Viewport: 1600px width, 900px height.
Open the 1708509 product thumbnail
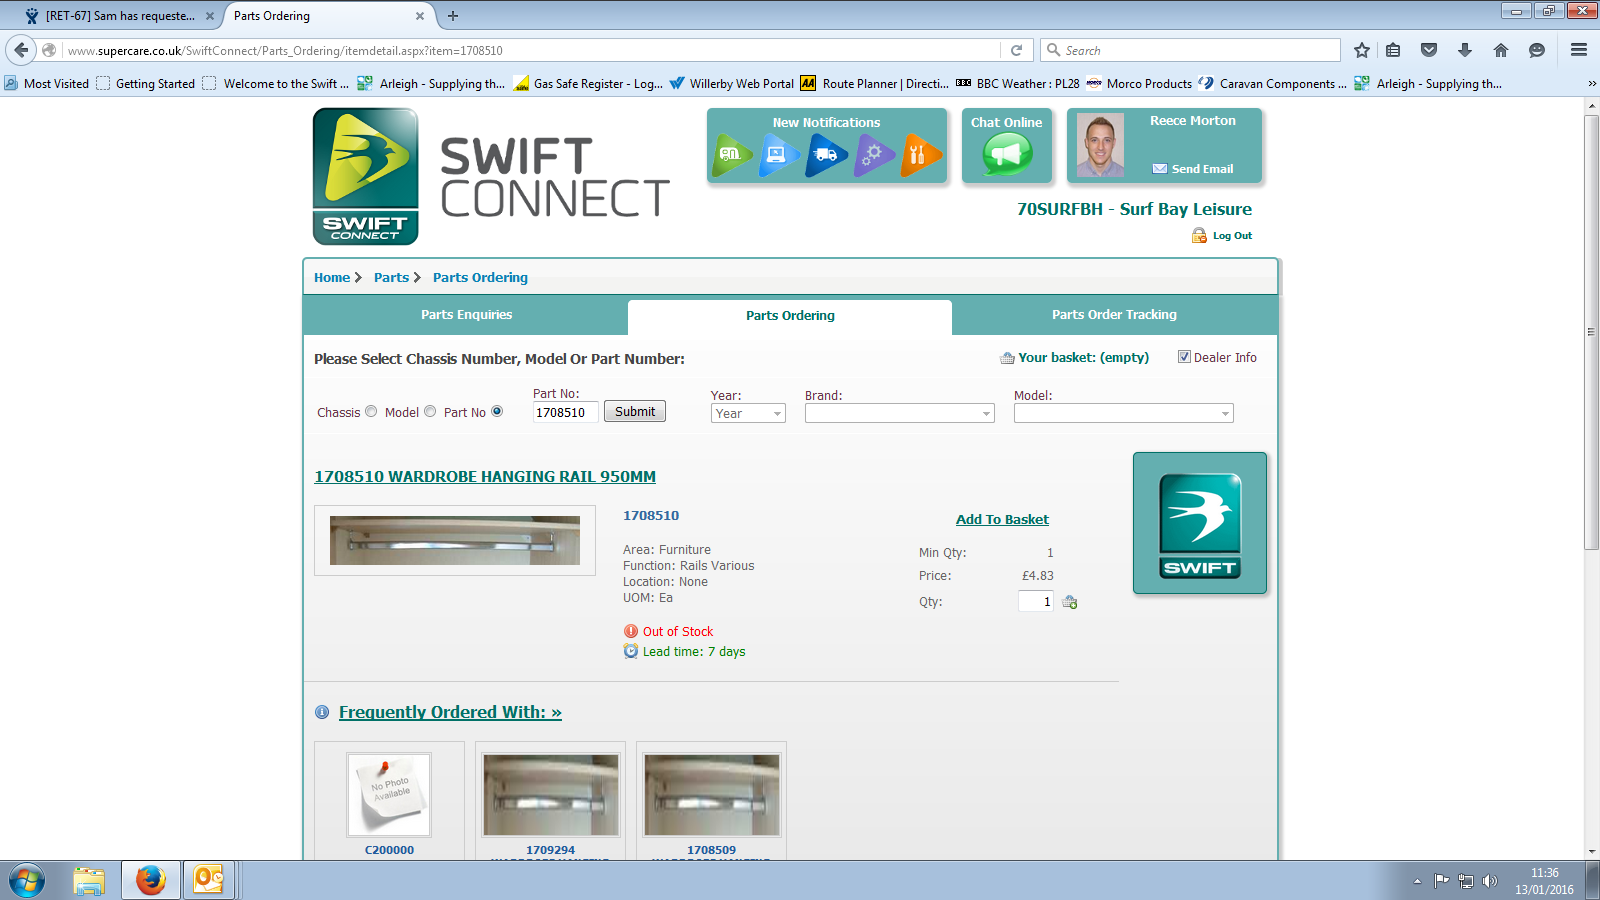712,795
